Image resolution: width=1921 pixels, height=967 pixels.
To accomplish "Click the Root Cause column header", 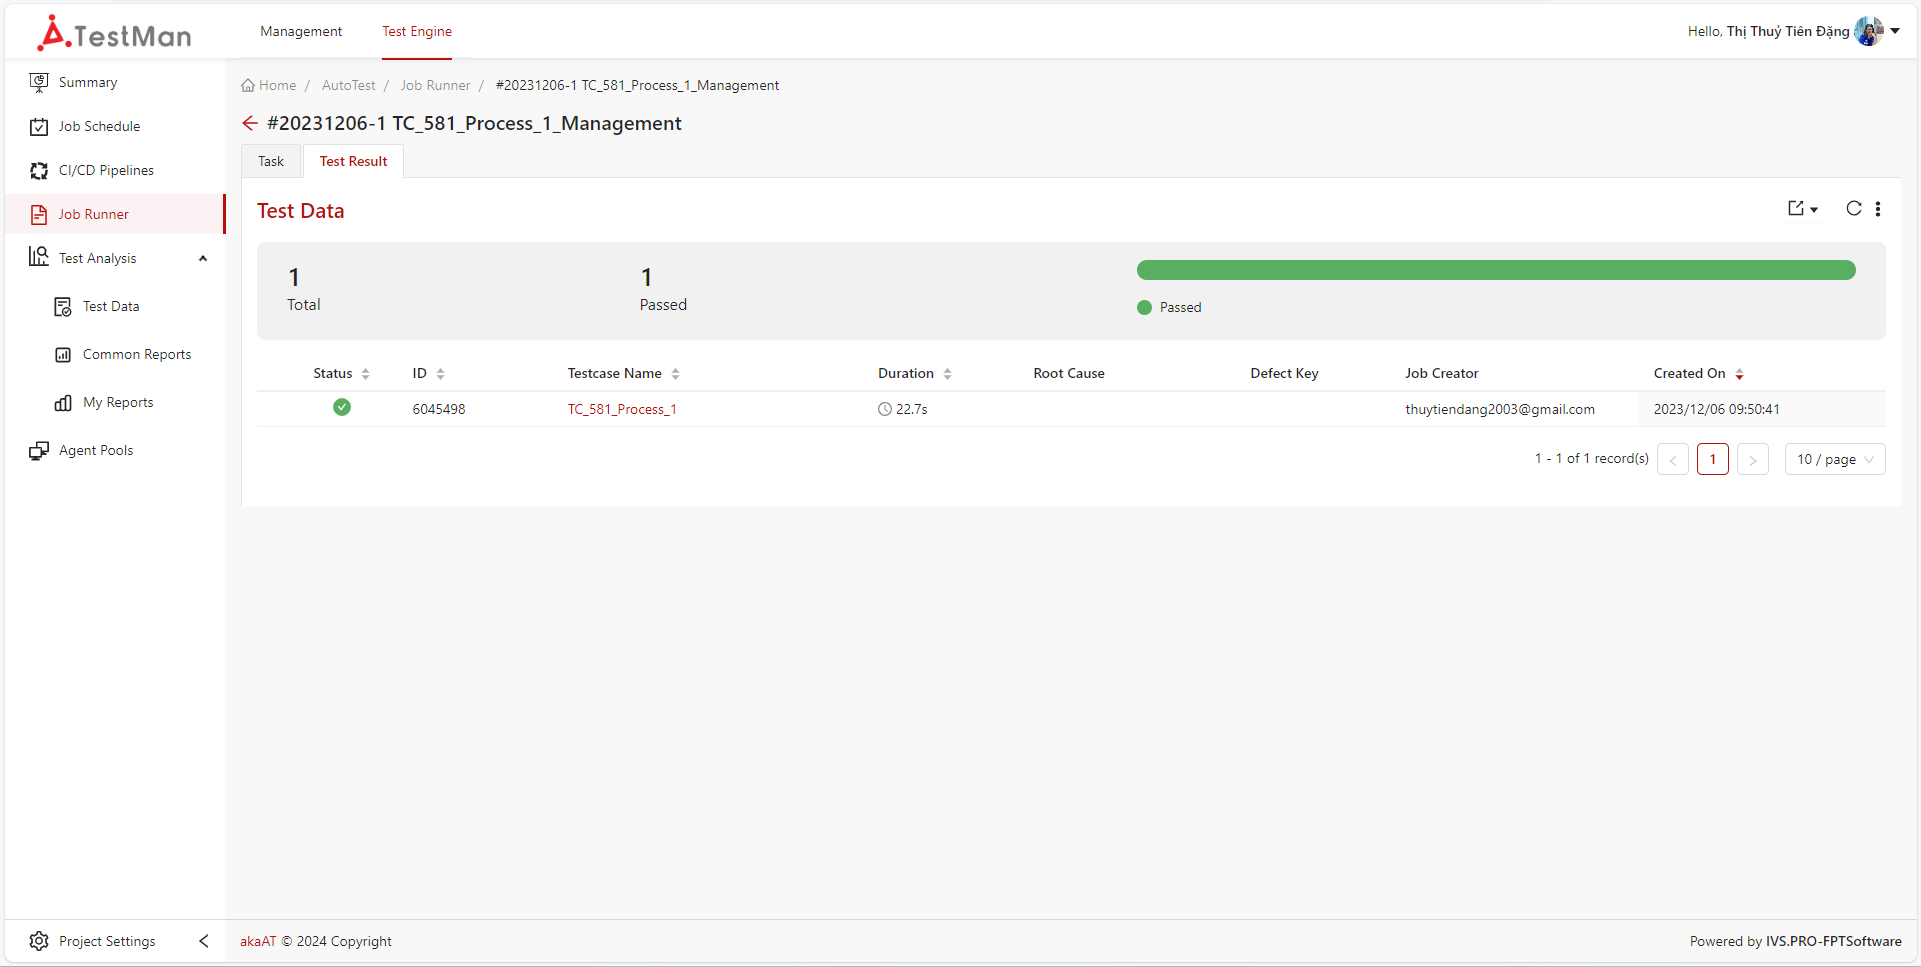I will pyautogui.click(x=1069, y=373).
